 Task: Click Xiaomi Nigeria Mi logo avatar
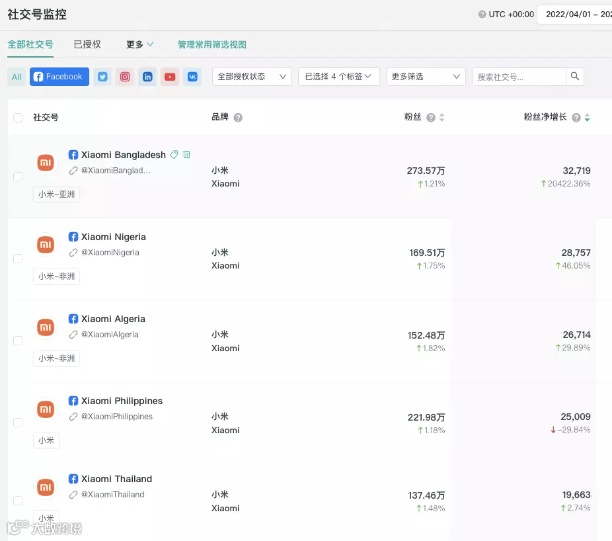[x=46, y=244]
